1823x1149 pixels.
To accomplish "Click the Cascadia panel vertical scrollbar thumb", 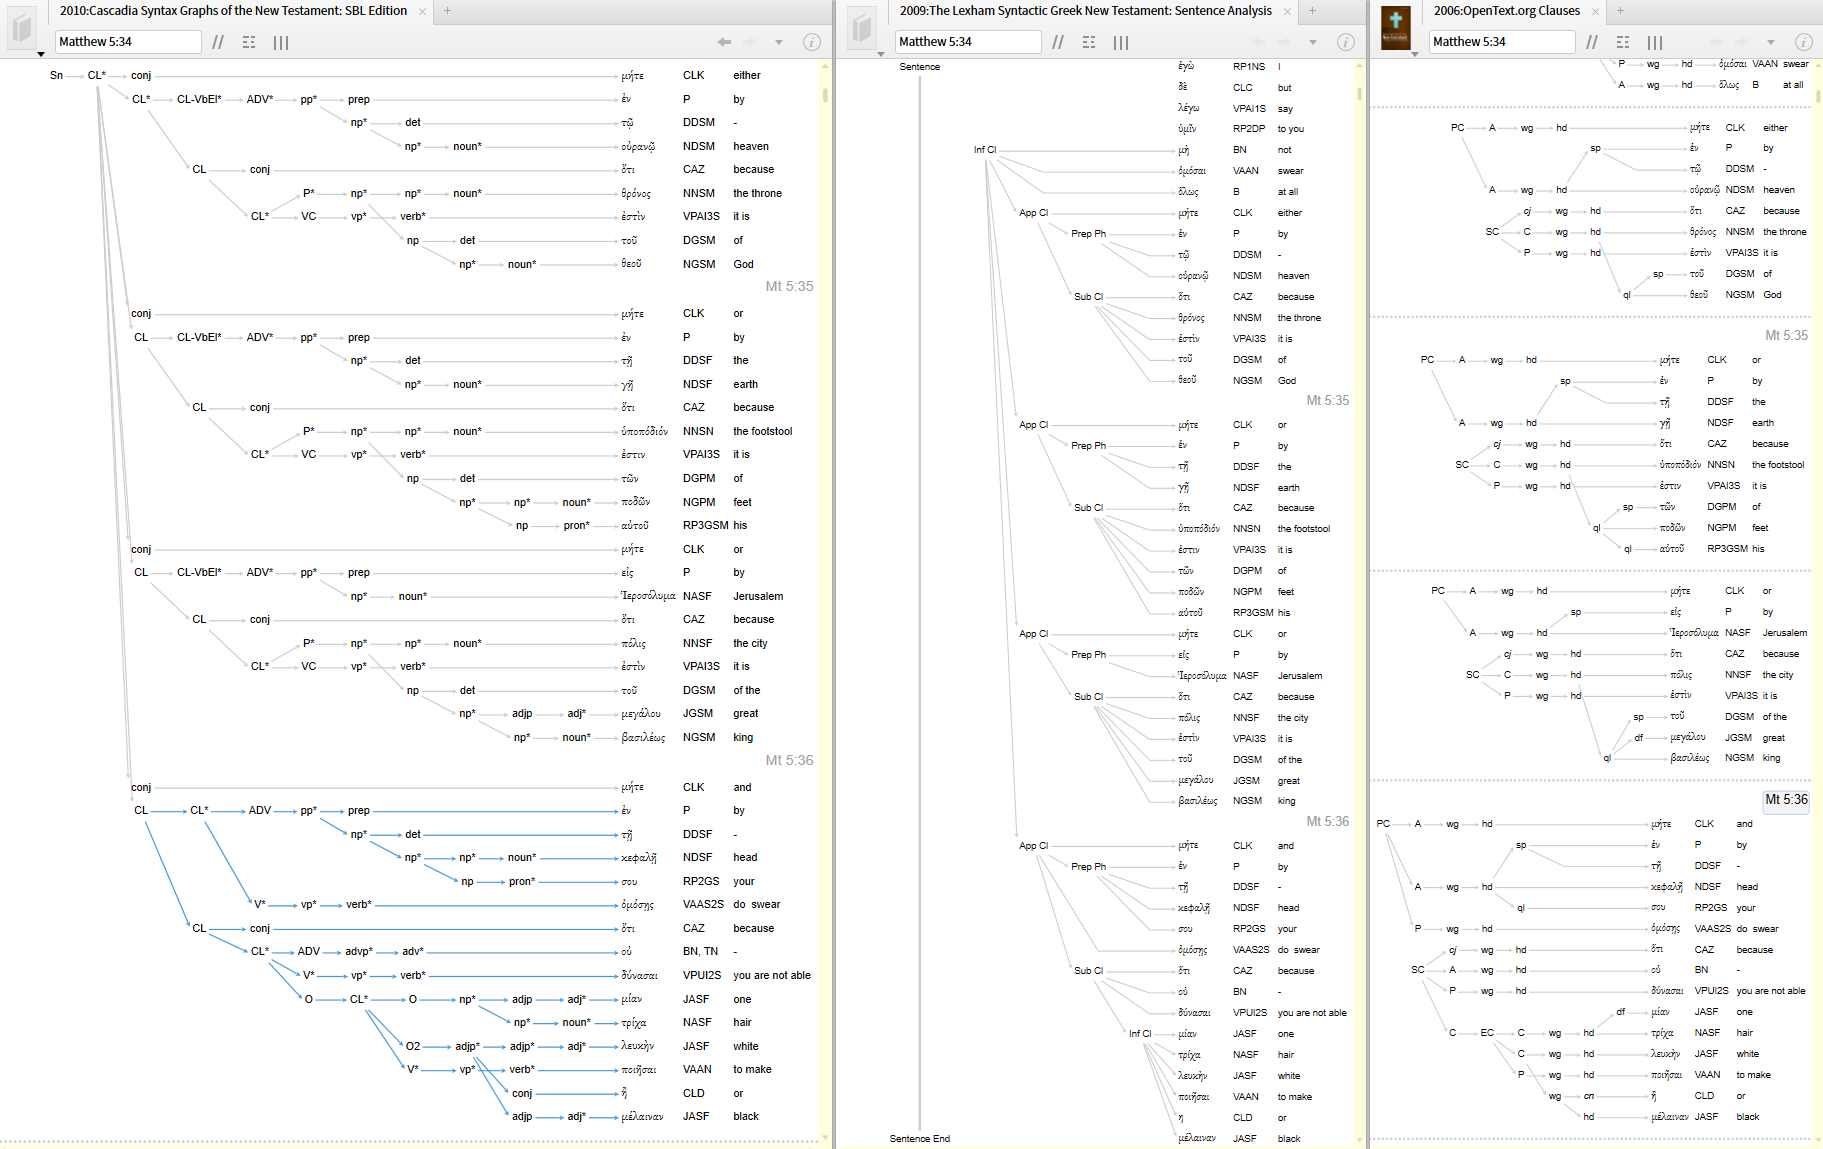I will coord(825,95).
